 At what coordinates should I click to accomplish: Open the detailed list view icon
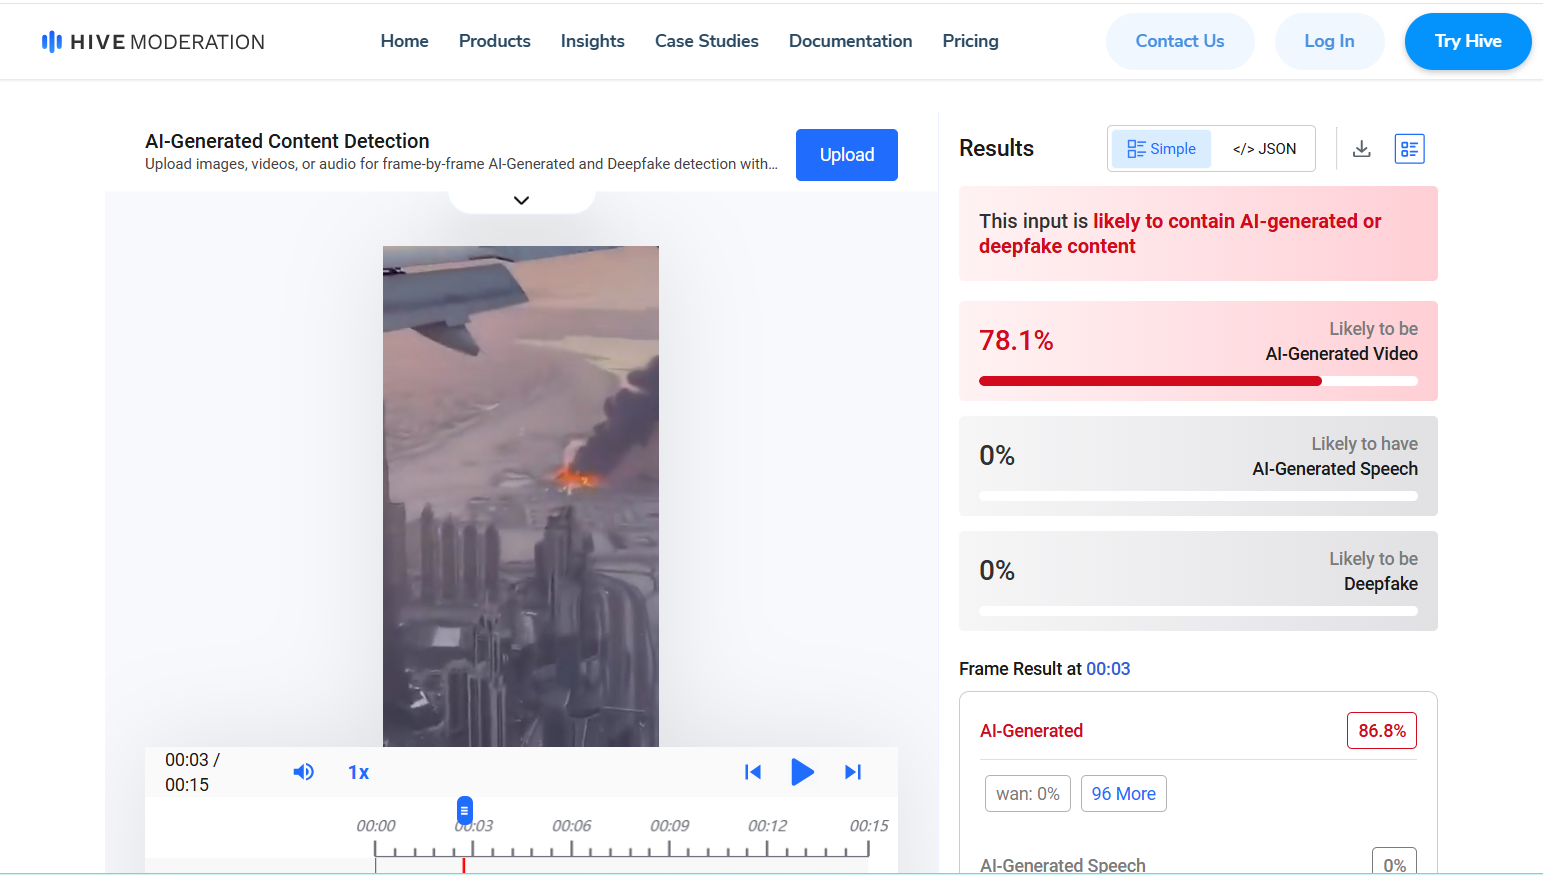[x=1409, y=149]
